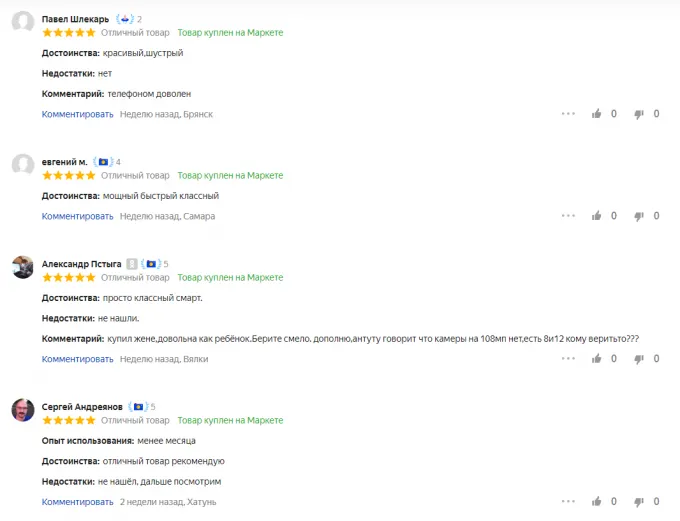Downvote Александр Пстыга's review

tap(640, 359)
